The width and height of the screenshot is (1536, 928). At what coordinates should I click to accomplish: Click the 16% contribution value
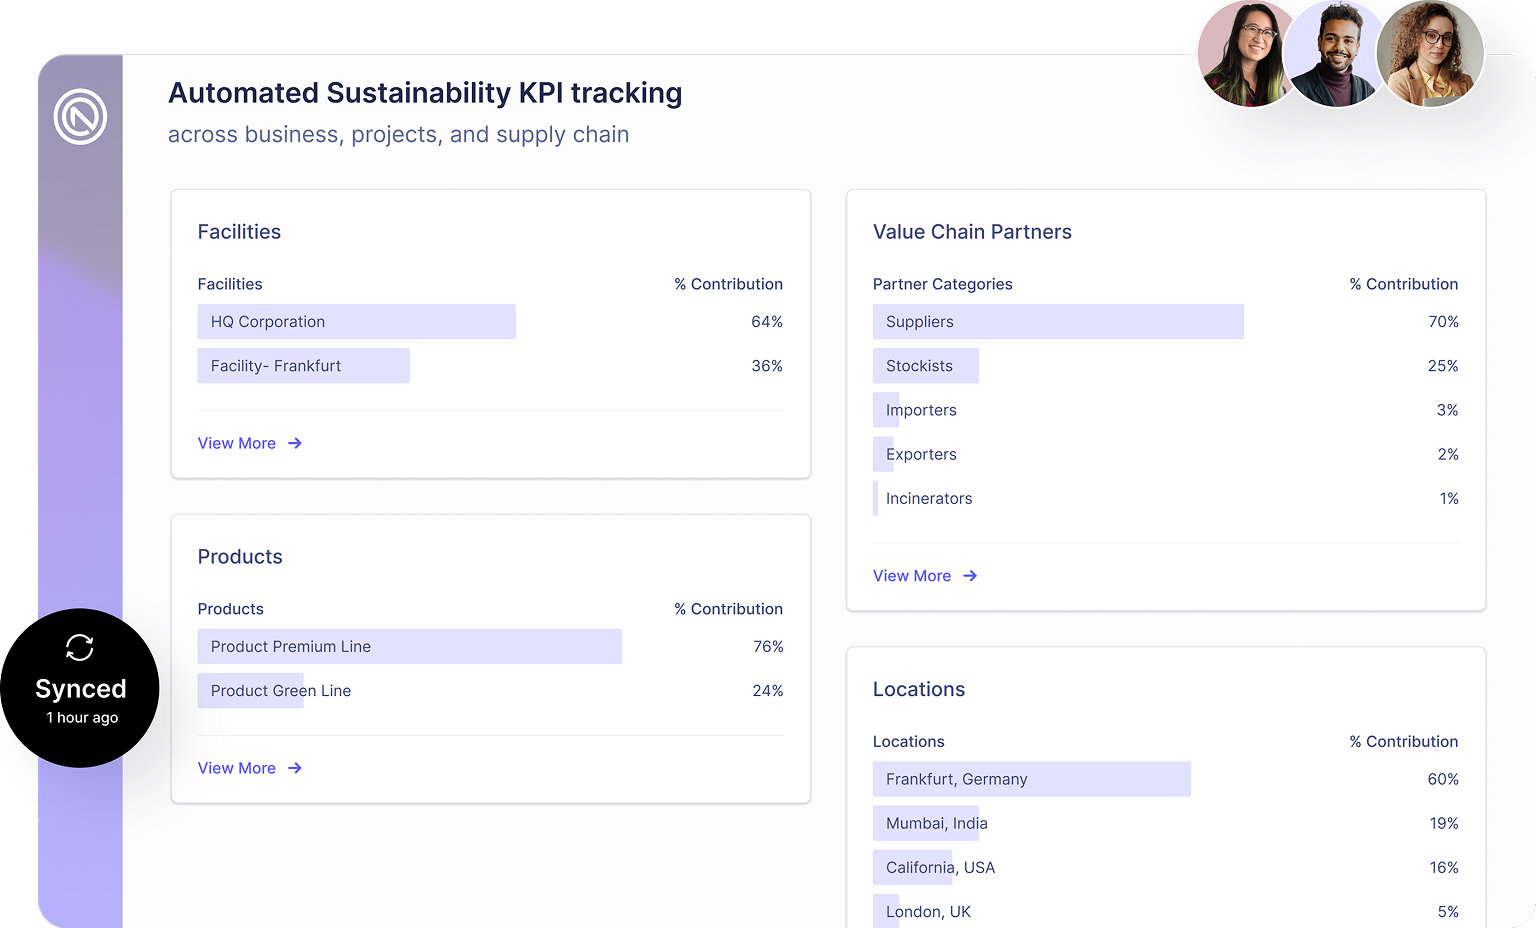click(1444, 867)
